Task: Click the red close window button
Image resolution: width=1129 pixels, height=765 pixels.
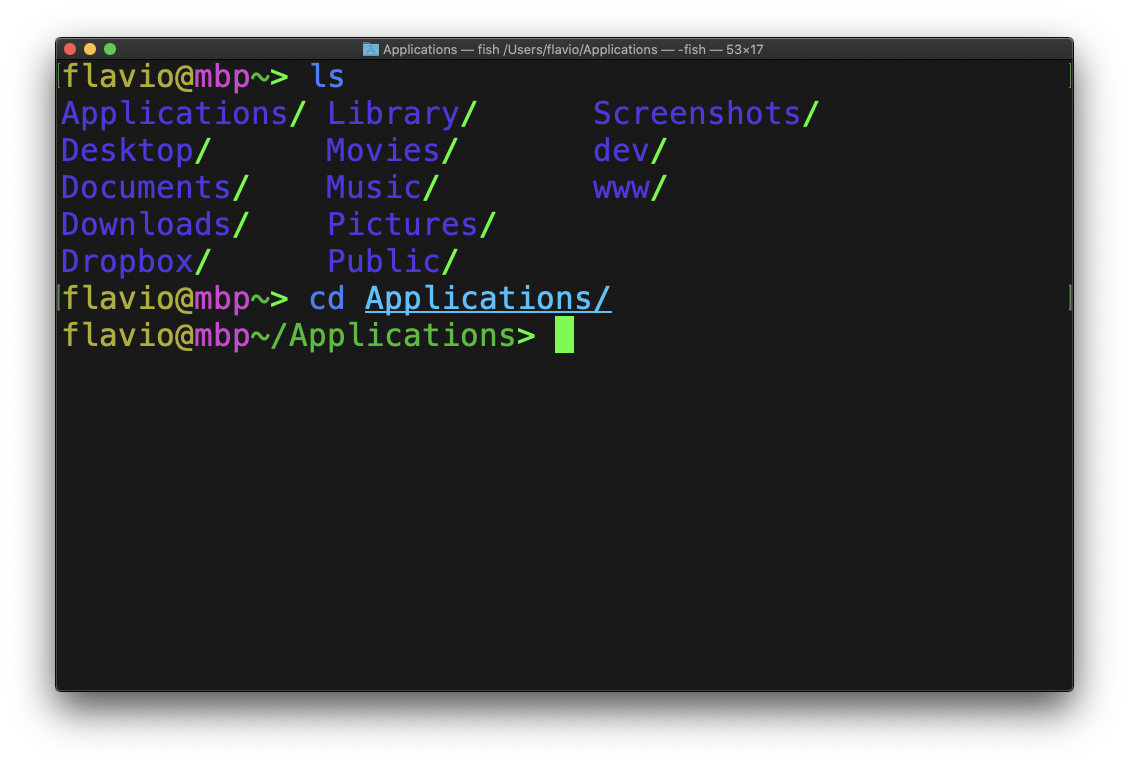Action: coord(70,49)
